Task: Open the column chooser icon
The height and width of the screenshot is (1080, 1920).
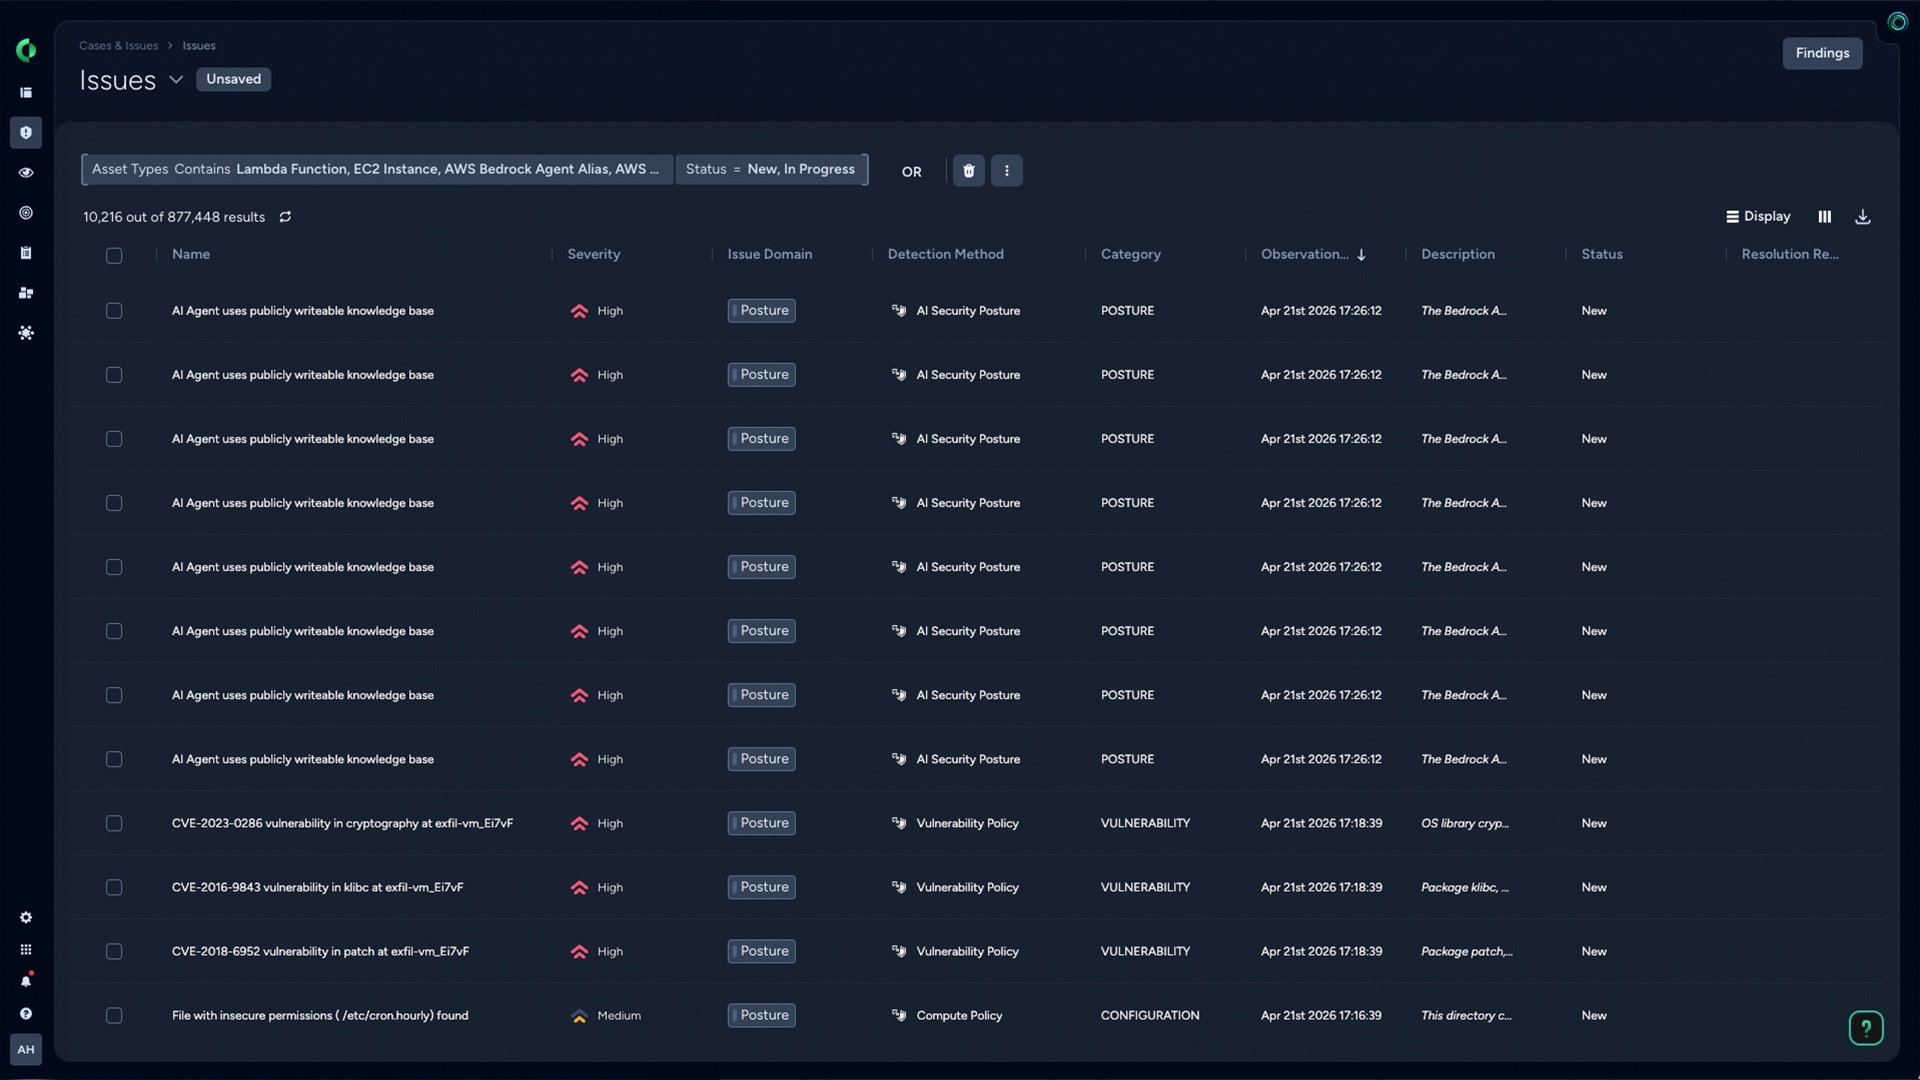Action: (x=1825, y=217)
